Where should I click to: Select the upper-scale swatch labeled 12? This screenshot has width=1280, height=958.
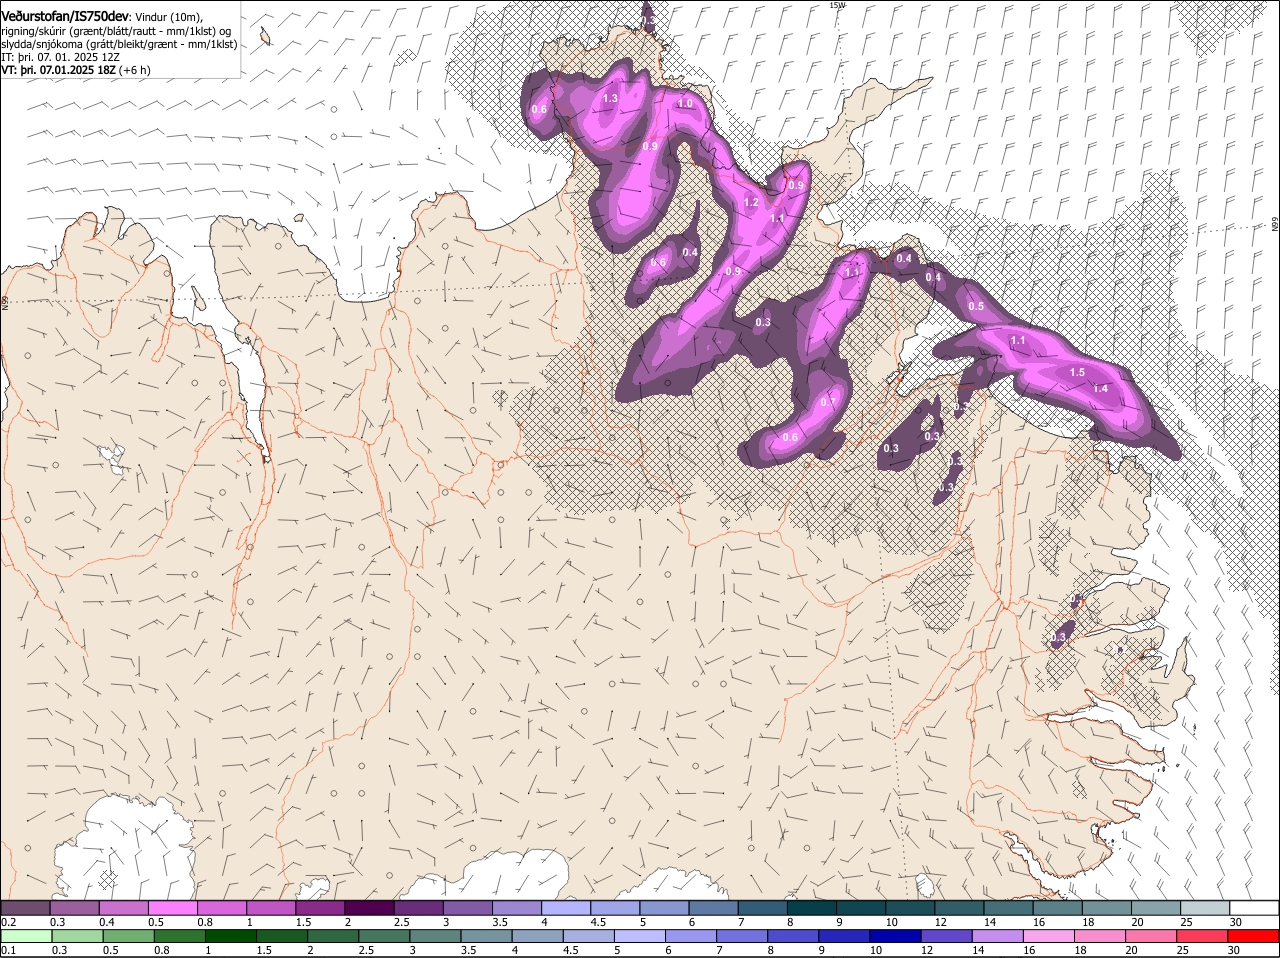[958, 907]
